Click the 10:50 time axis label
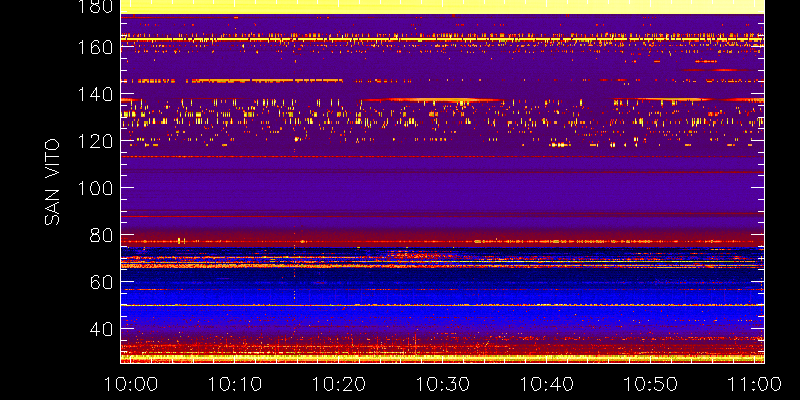Screen dimensions: 800x400 pyautogui.click(x=651, y=384)
